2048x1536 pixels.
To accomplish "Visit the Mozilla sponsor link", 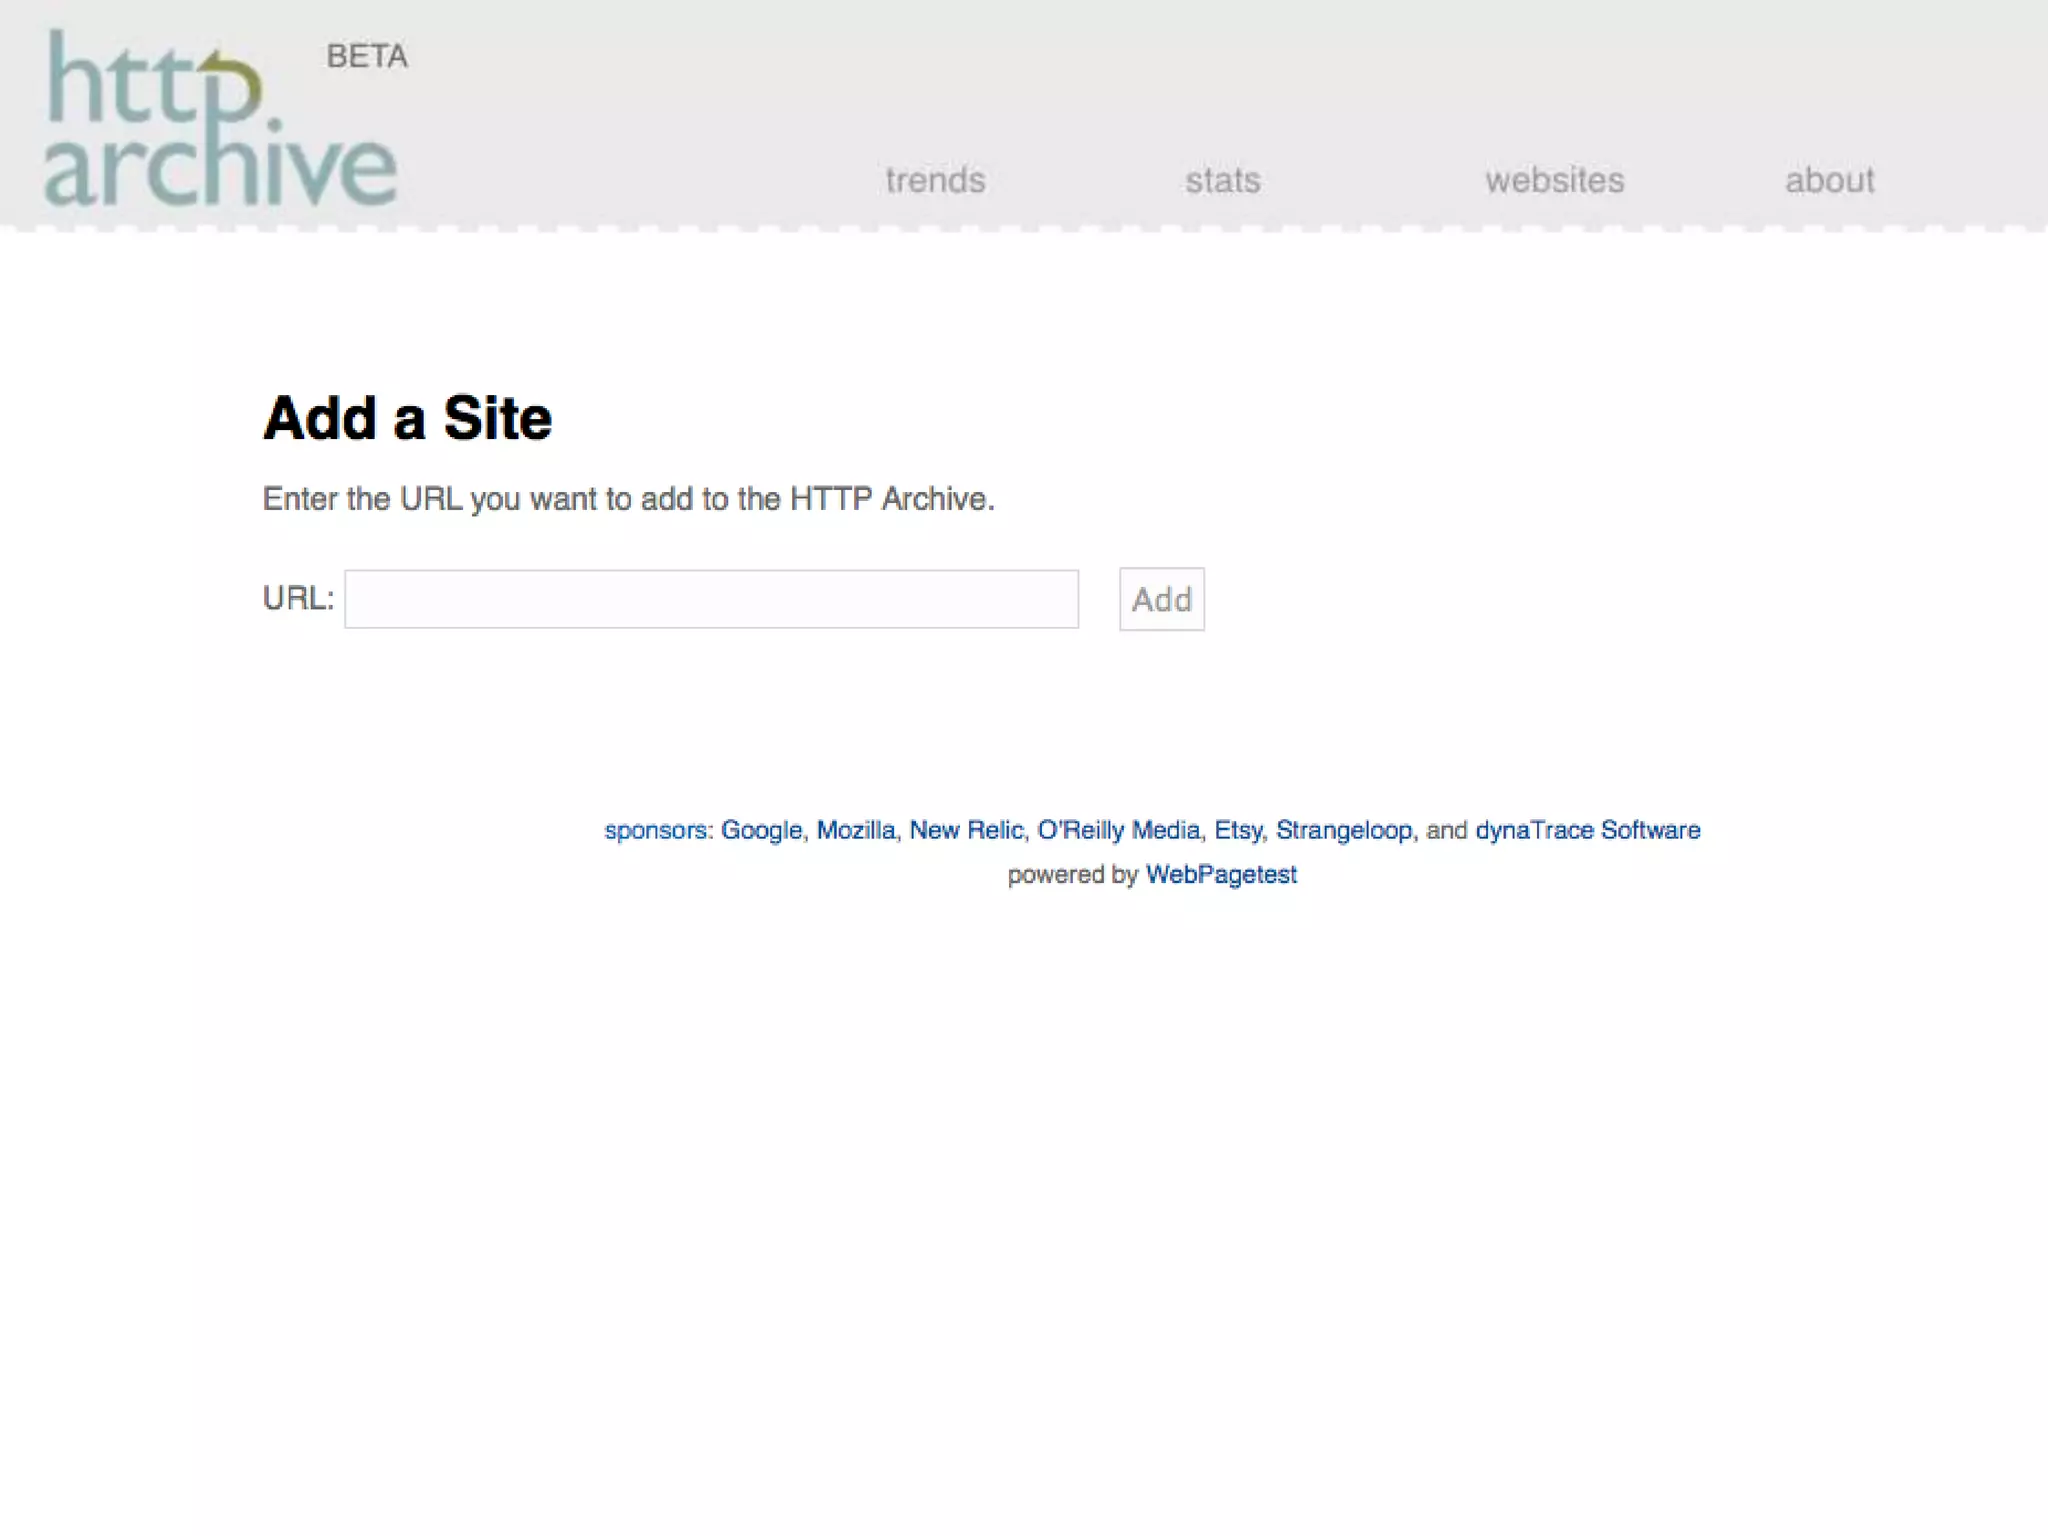I will [855, 830].
